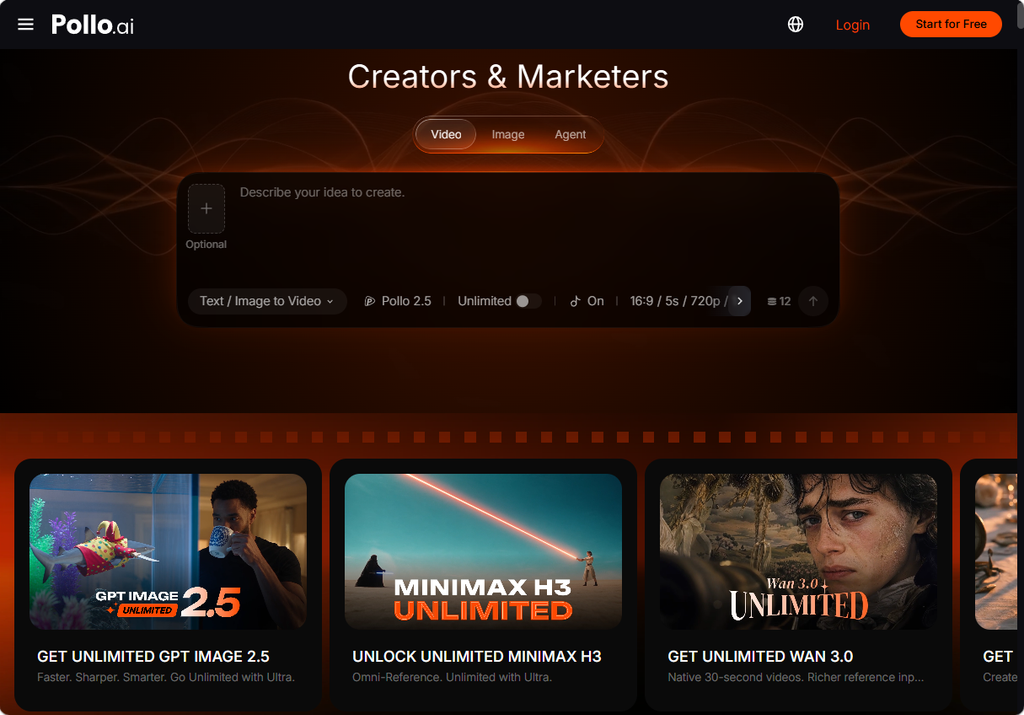
Task: Toggle the audio On setting
Action: pos(586,301)
